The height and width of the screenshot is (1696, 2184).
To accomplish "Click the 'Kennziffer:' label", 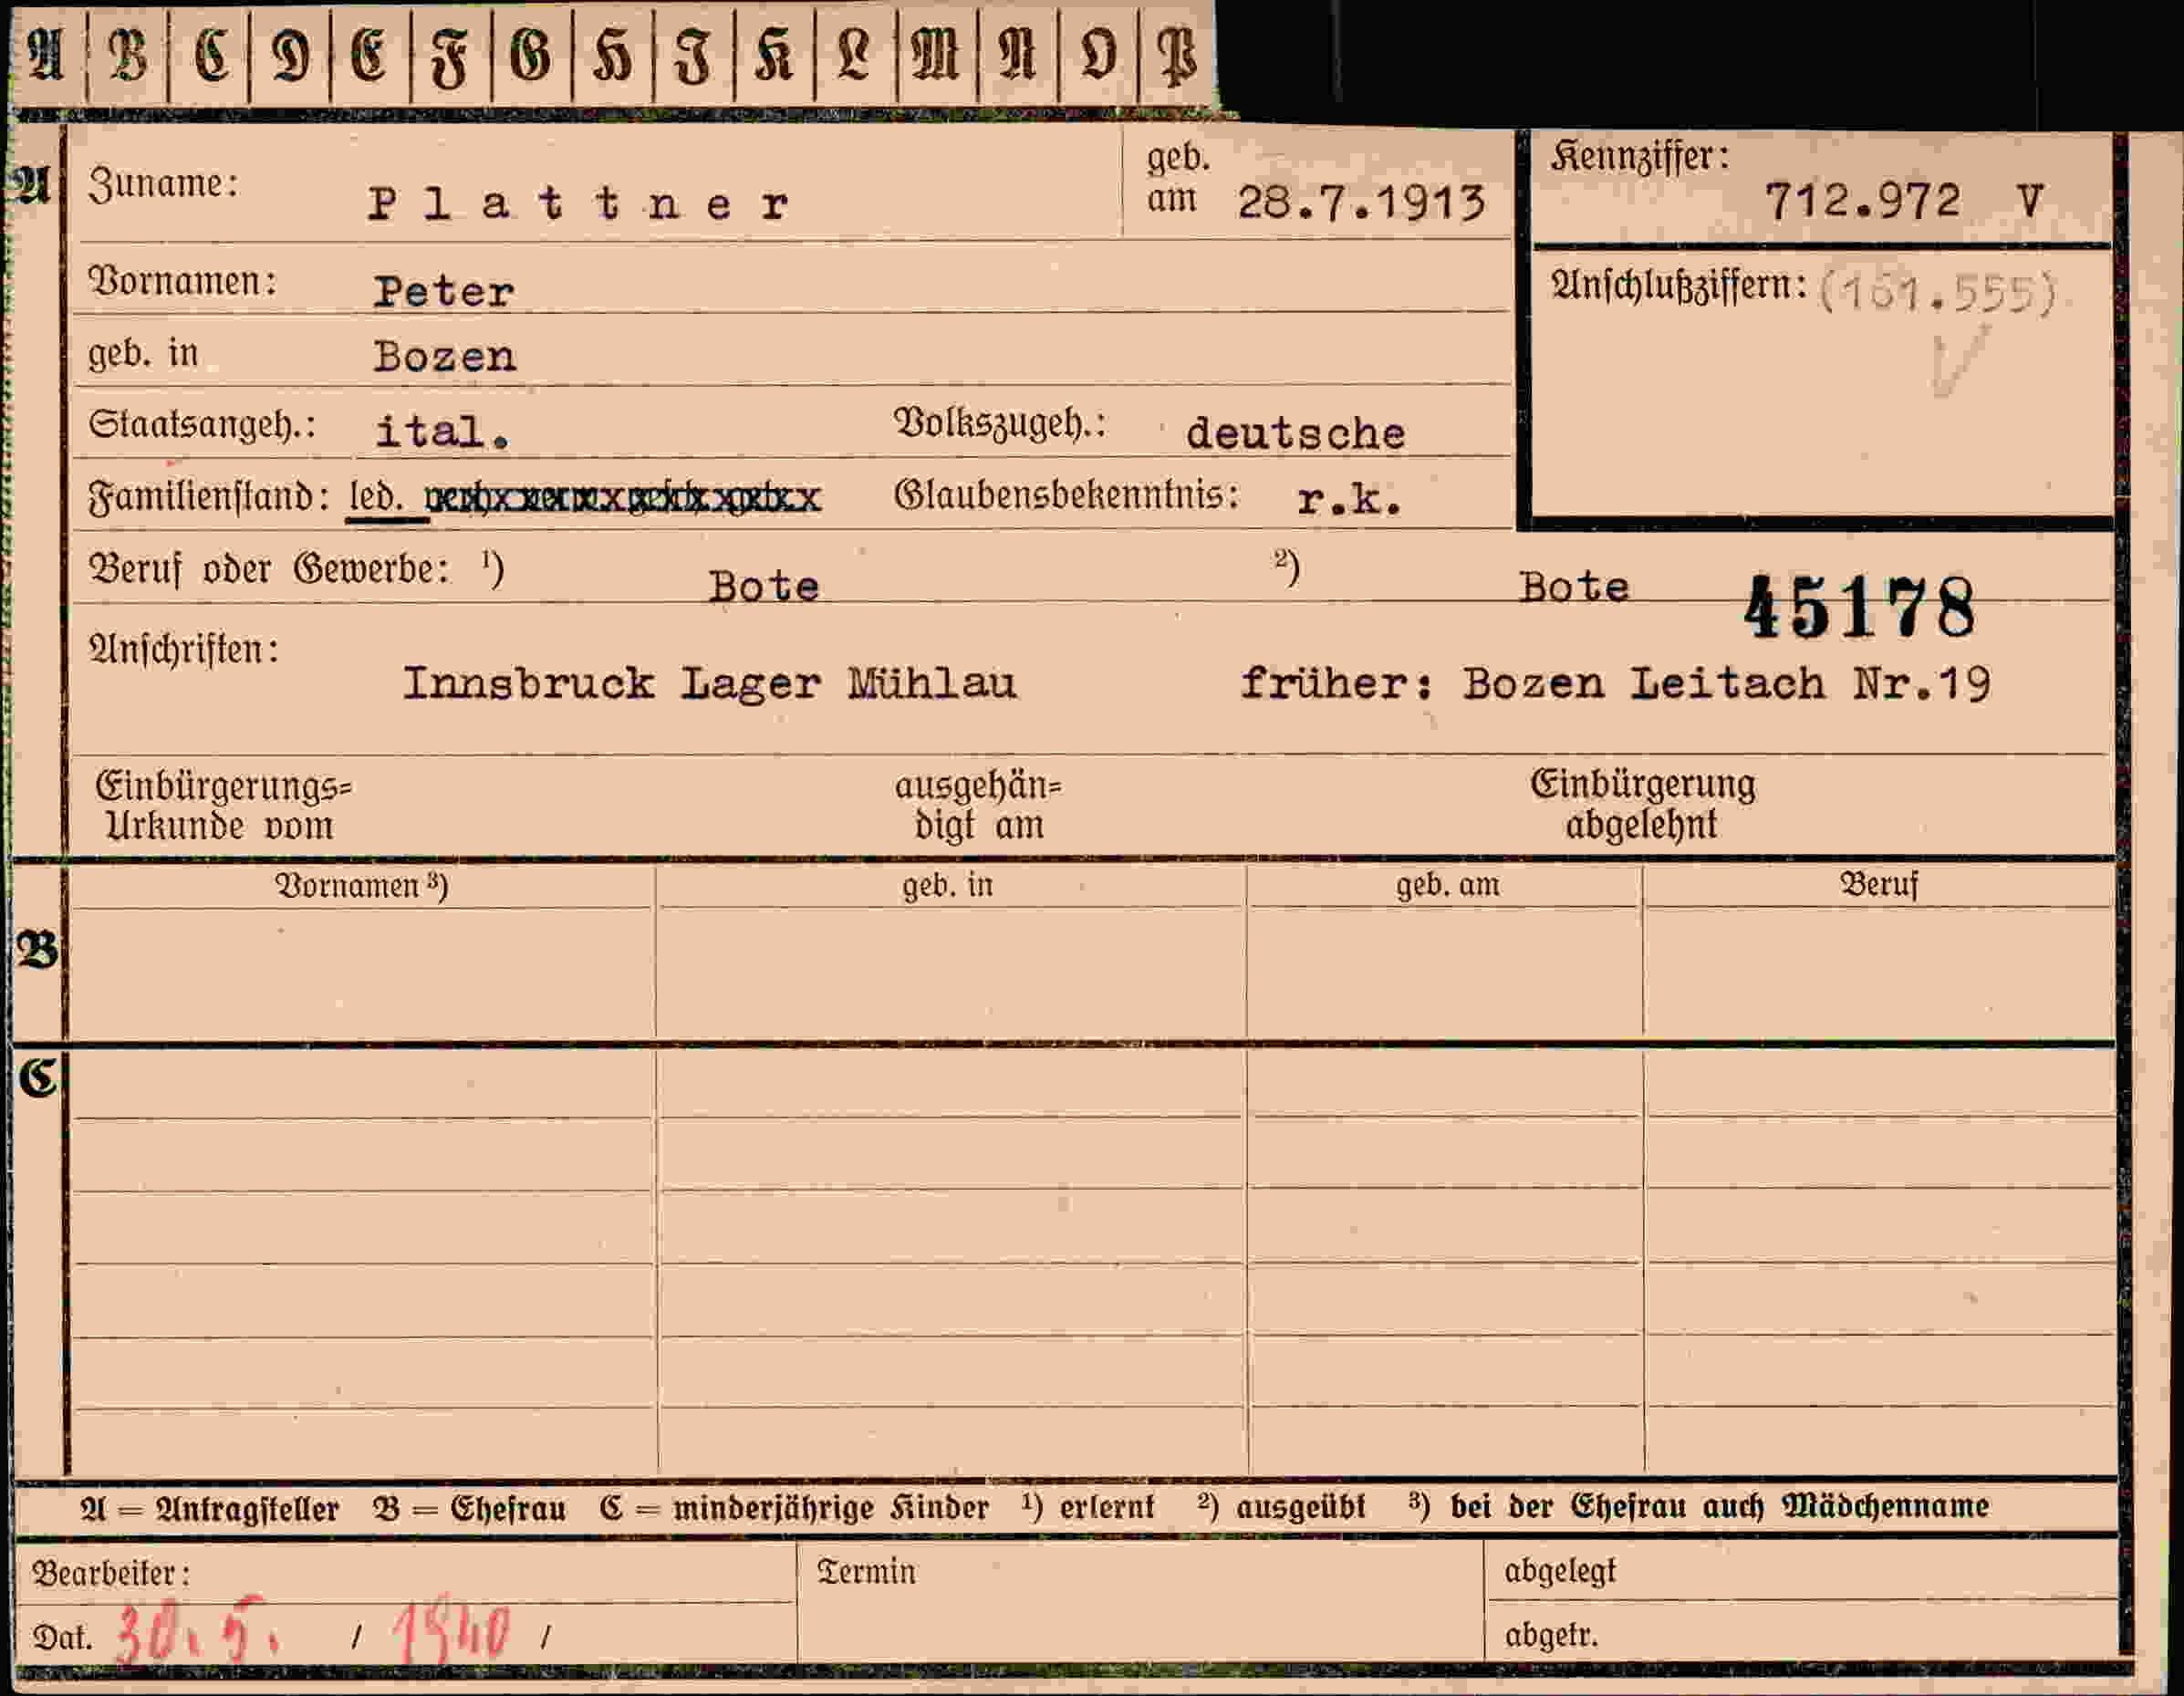I will point(1640,158).
